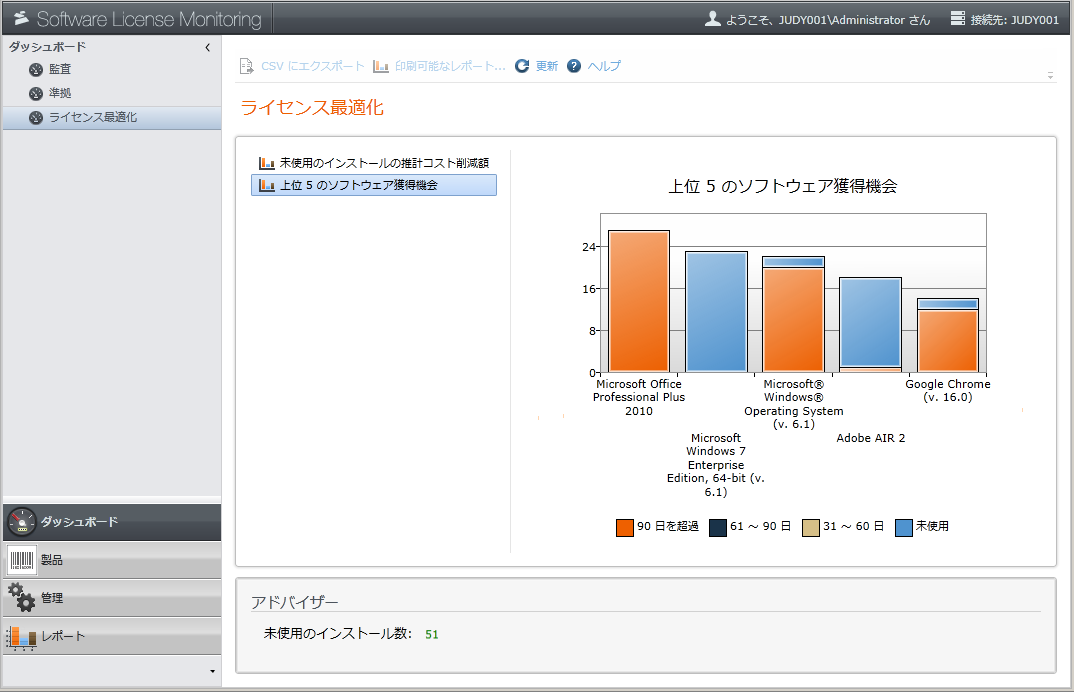Screen dimensions: 1074x692
Task: Click the orange segment of the Google Chrome bar
Action: [948, 341]
